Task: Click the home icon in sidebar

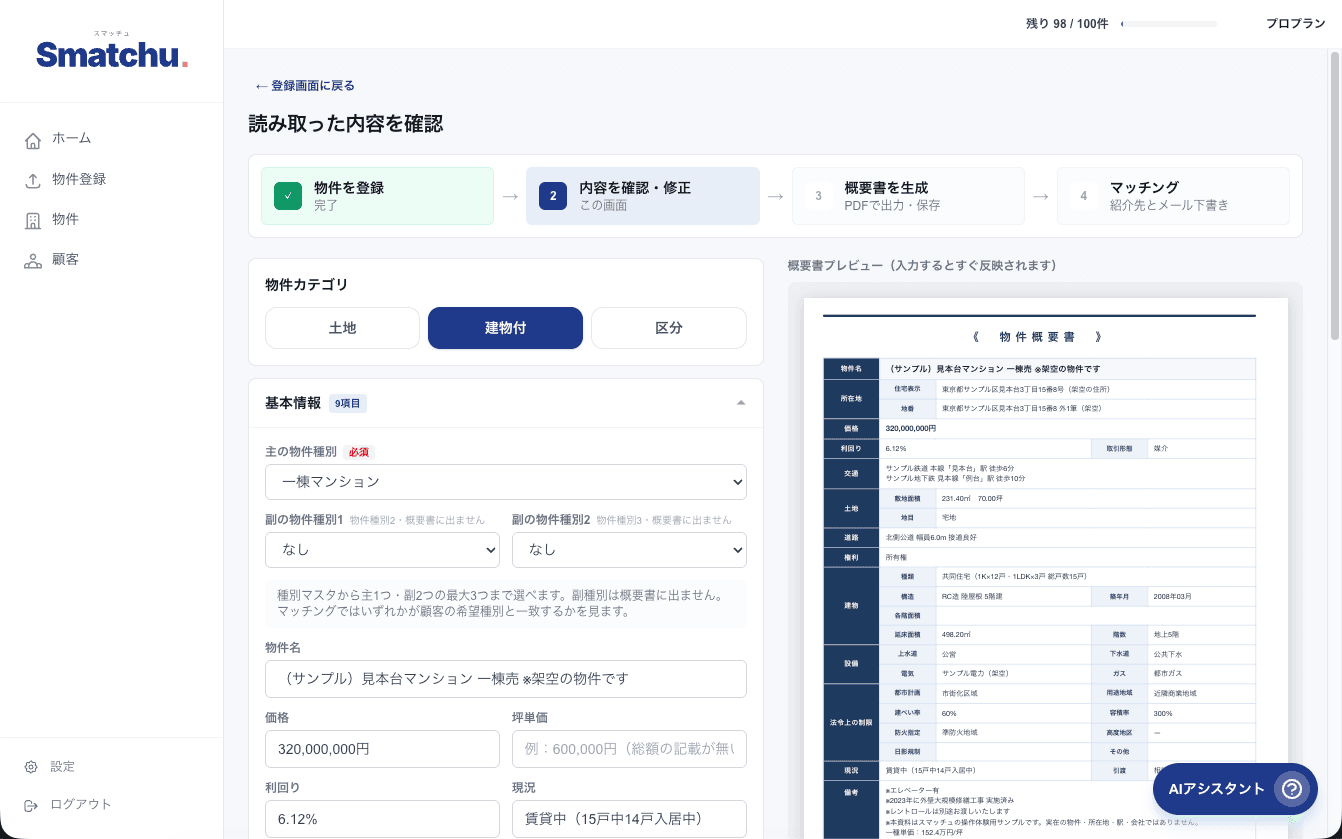Action: [33, 140]
